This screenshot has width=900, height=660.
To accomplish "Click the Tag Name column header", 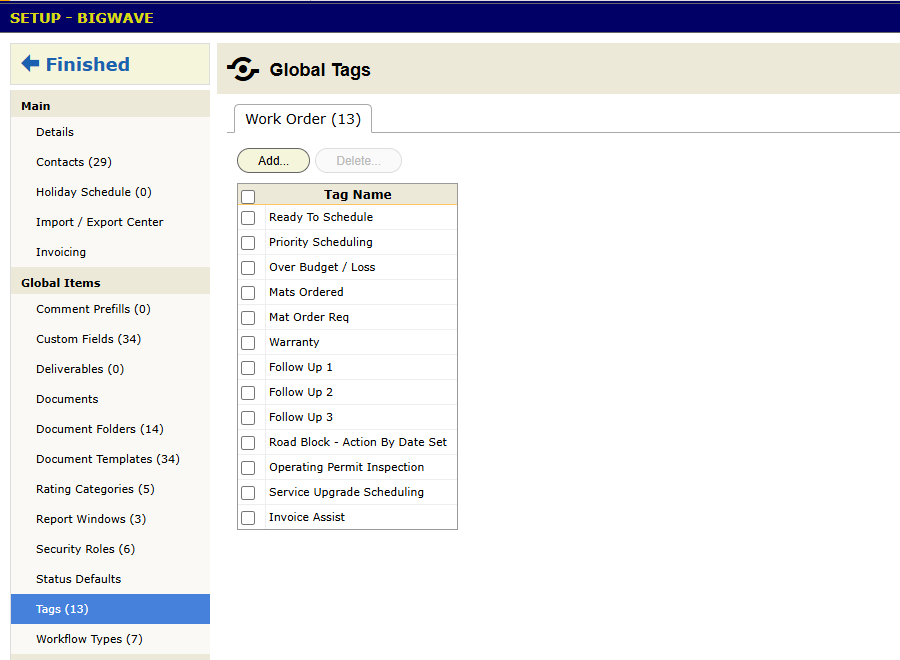I will tap(358, 195).
